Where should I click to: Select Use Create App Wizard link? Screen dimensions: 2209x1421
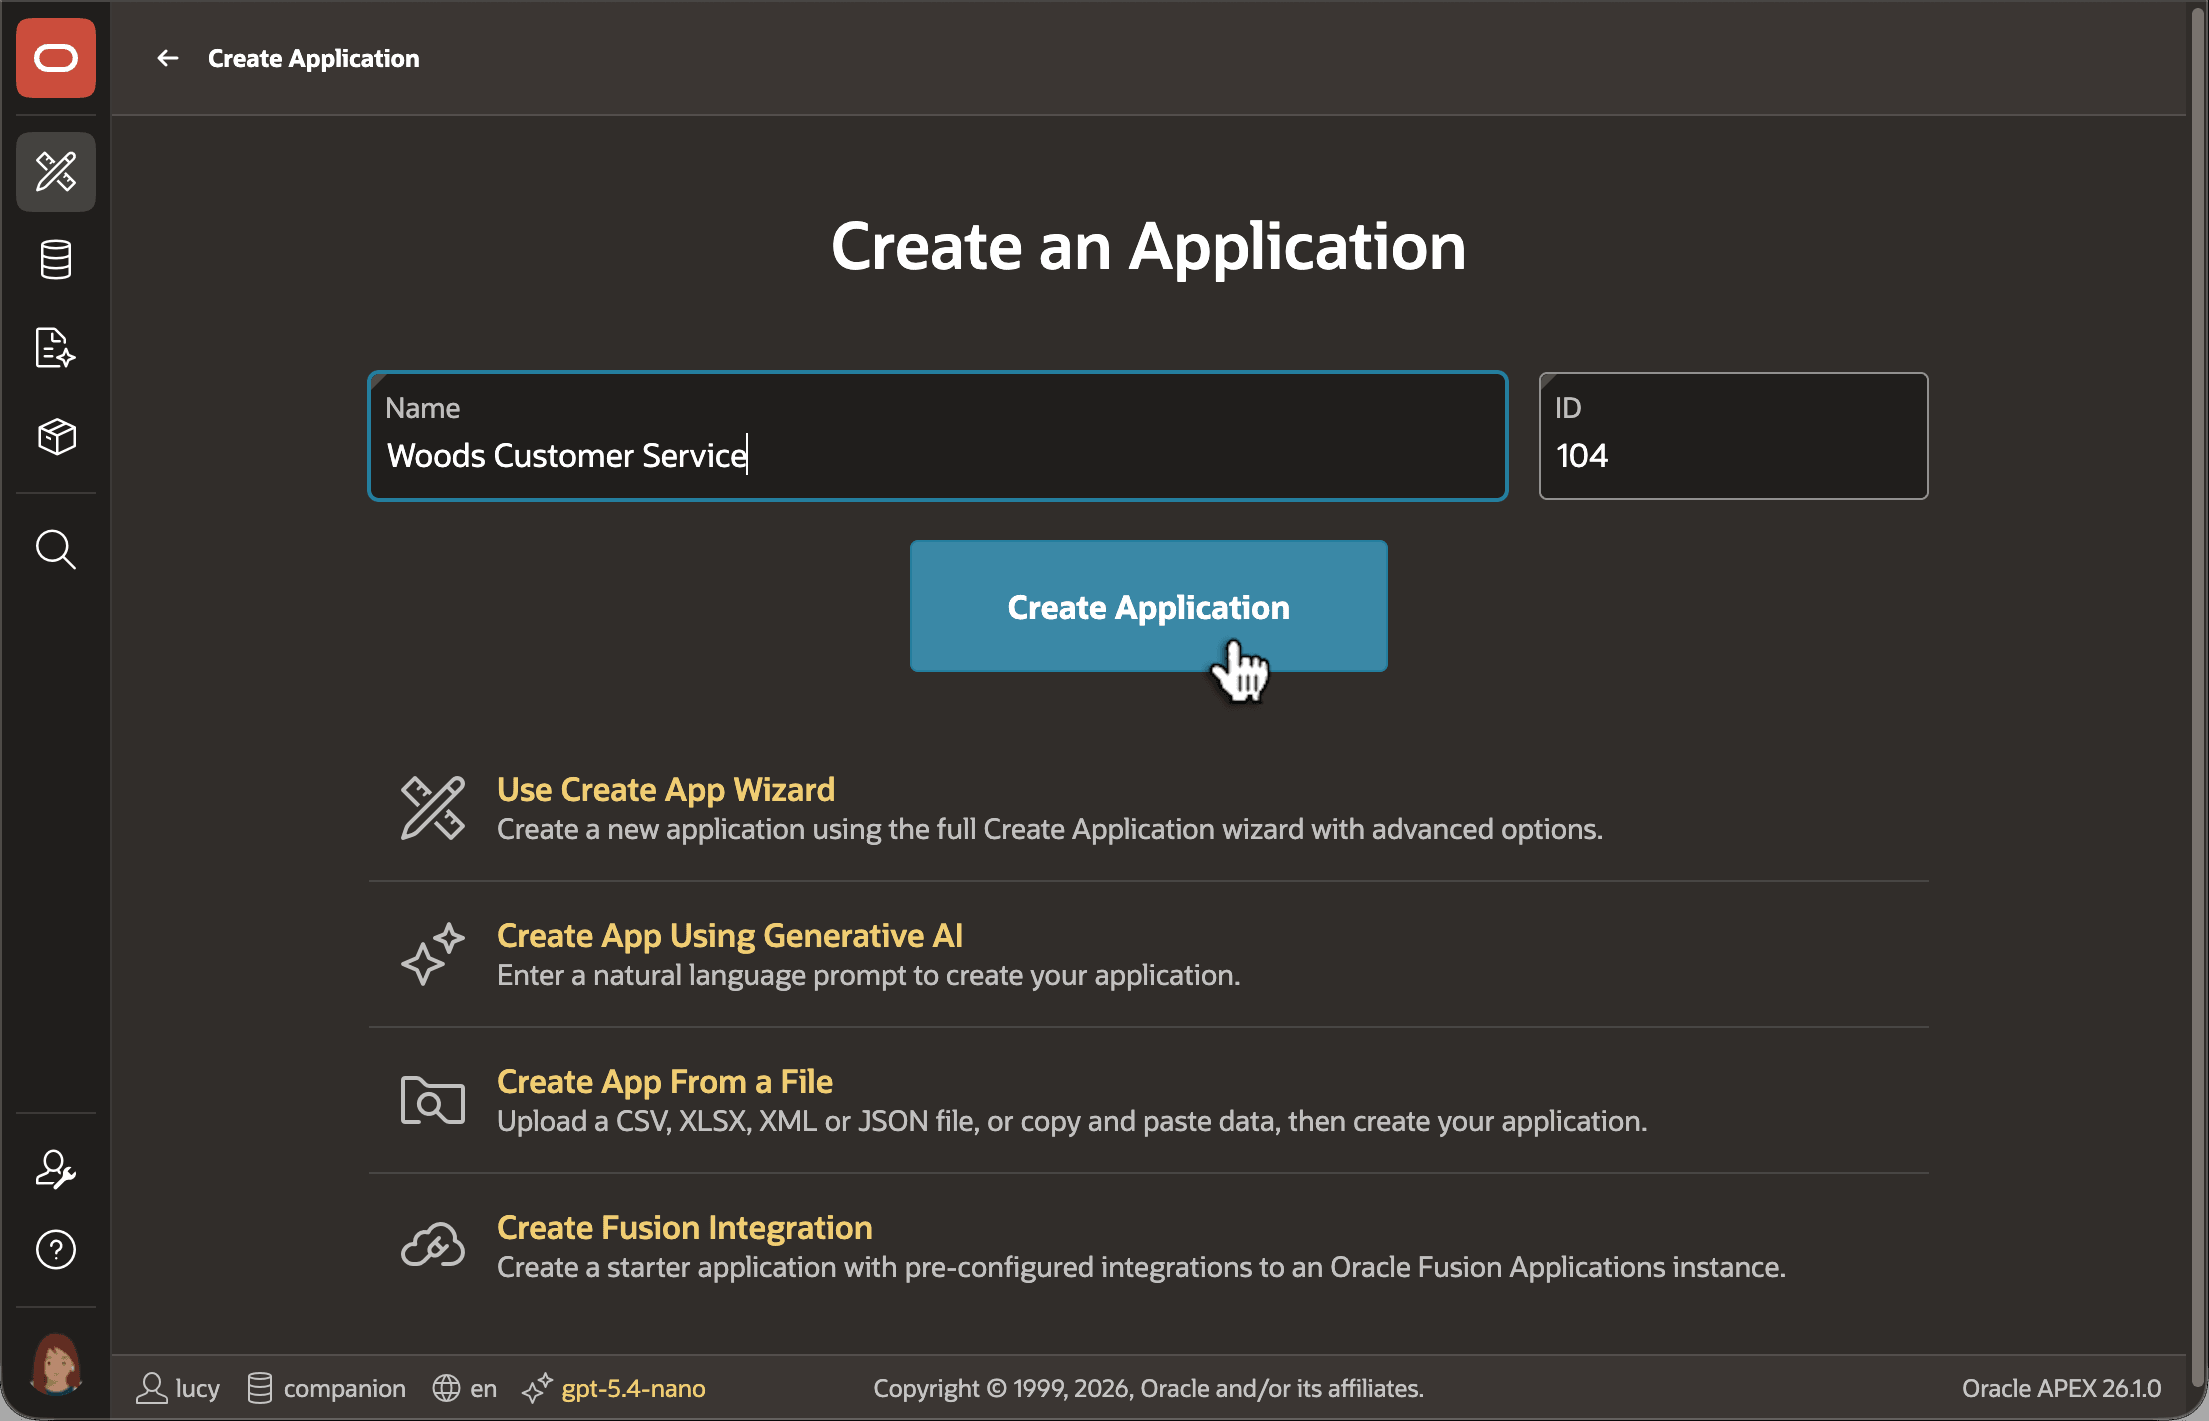666,790
